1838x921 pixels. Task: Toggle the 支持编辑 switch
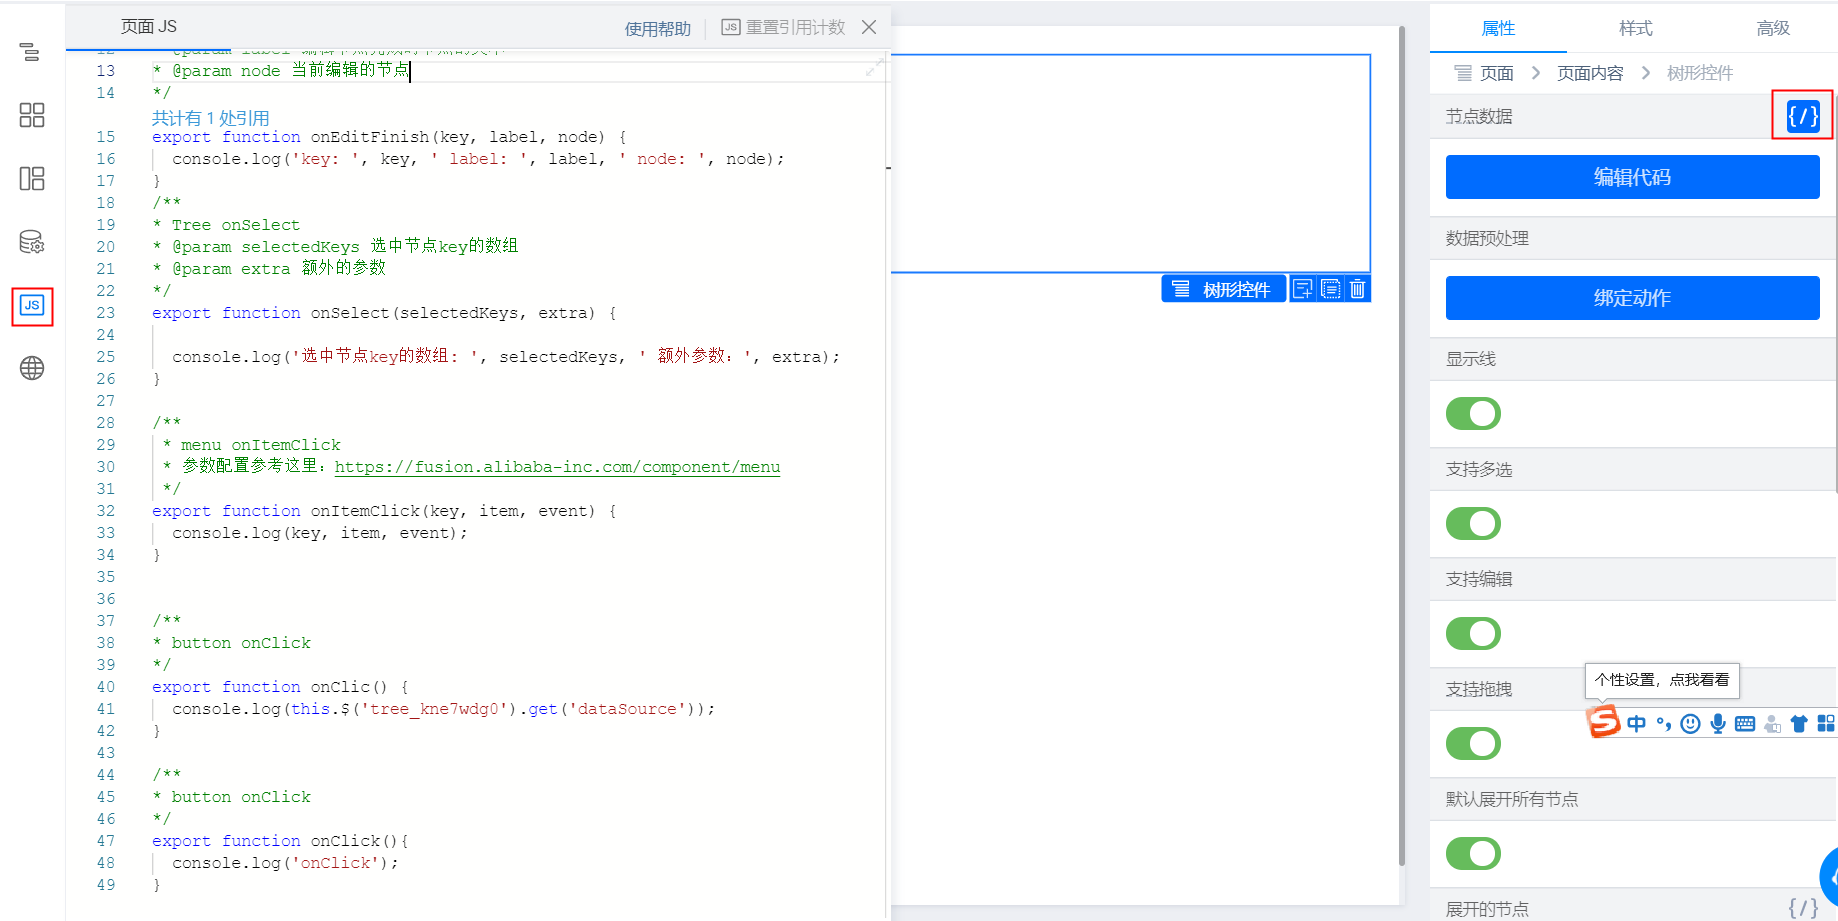(x=1473, y=633)
